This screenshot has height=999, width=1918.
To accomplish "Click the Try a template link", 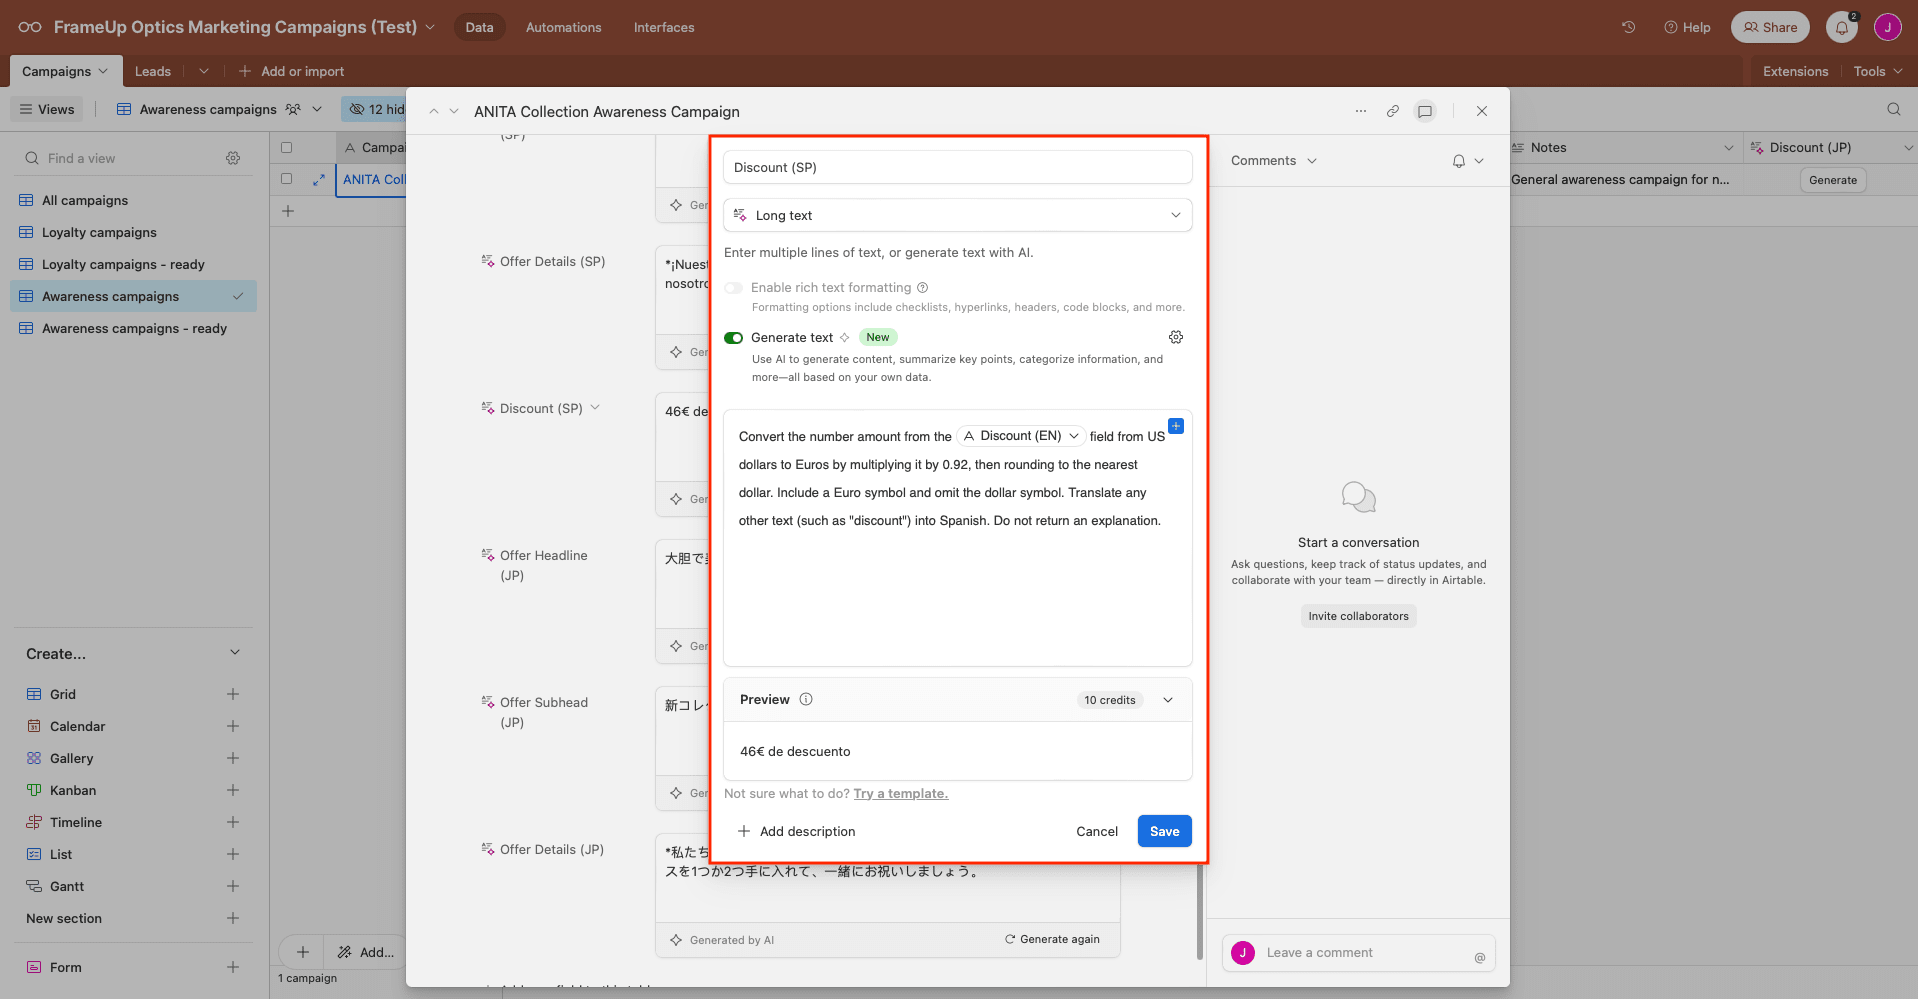I will click(900, 793).
